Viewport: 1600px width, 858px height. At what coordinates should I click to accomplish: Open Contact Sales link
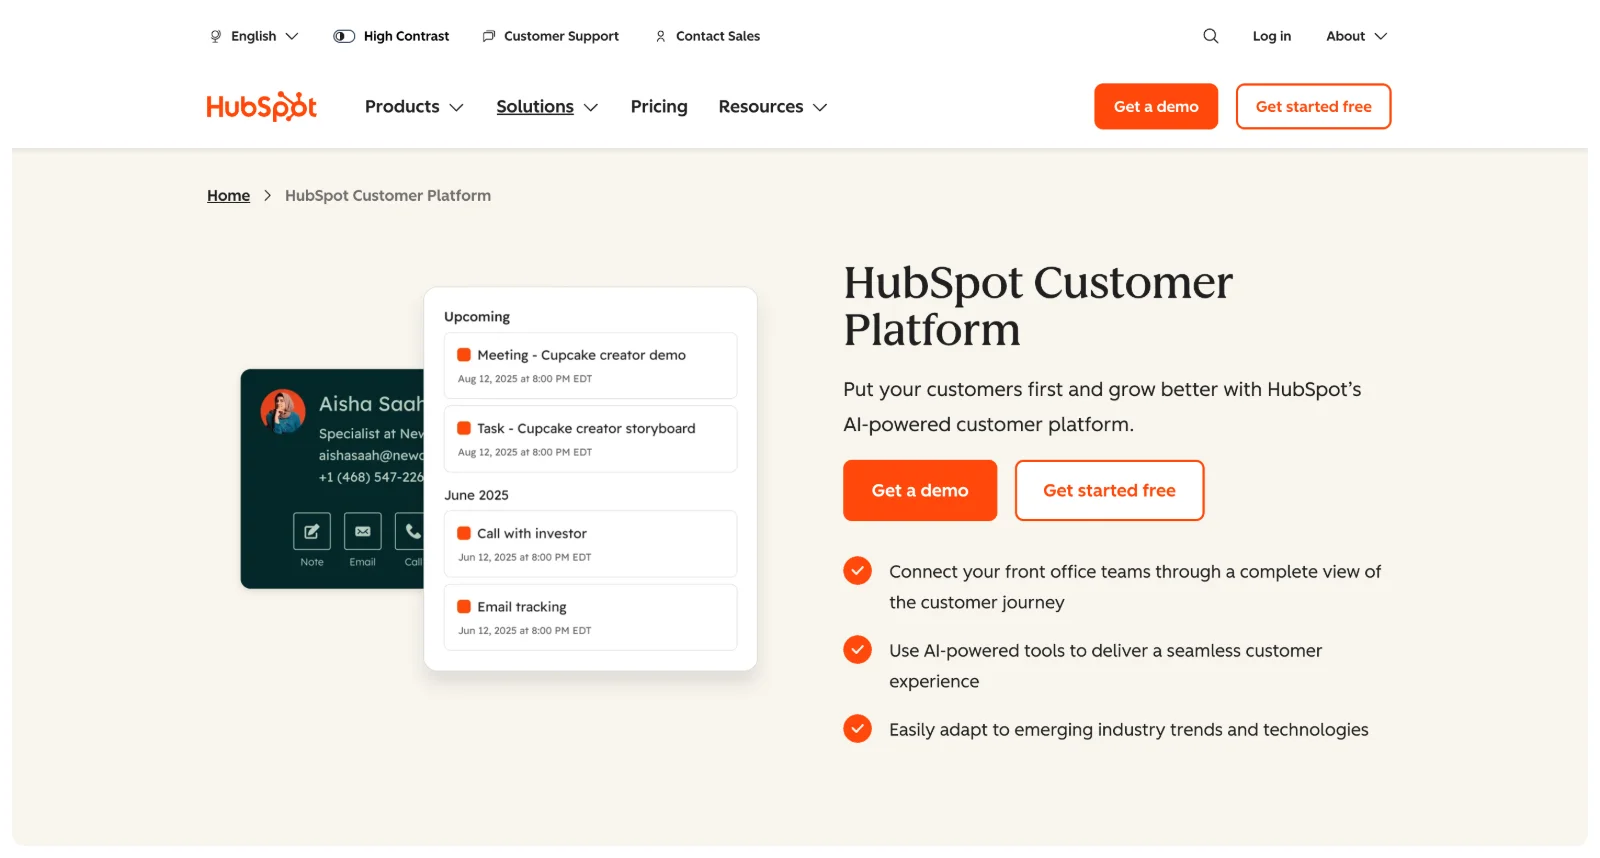click(708, 36)
